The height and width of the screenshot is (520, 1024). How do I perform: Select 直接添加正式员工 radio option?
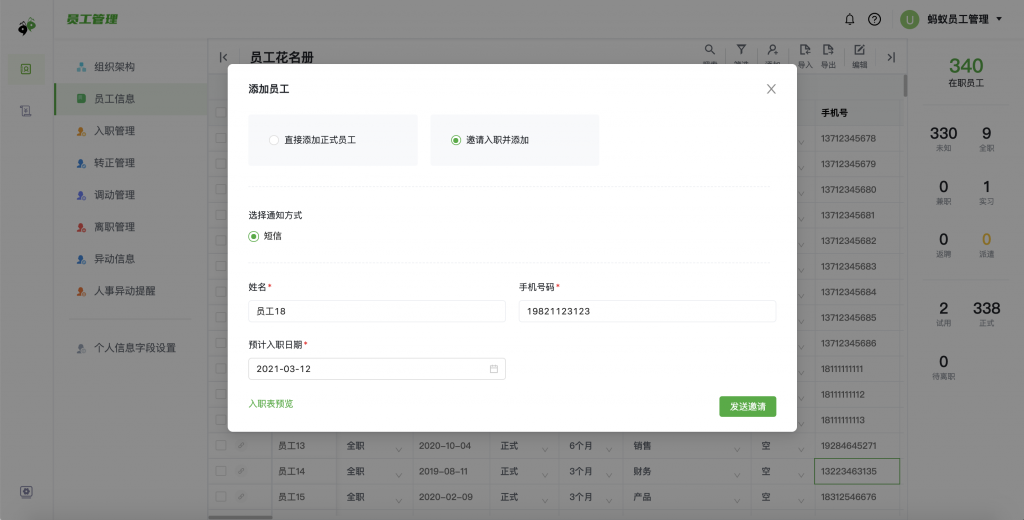[x=274, y=140]
